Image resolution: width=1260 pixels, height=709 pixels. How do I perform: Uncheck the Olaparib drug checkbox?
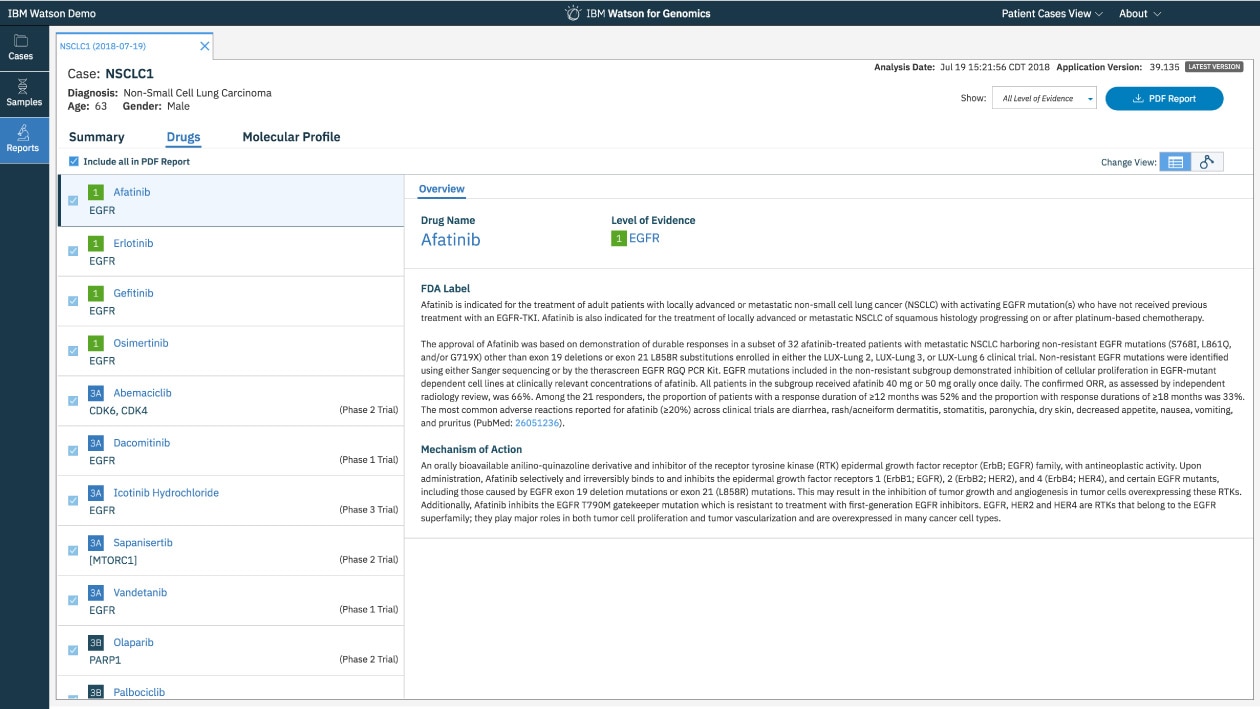[x=73, y=650]
